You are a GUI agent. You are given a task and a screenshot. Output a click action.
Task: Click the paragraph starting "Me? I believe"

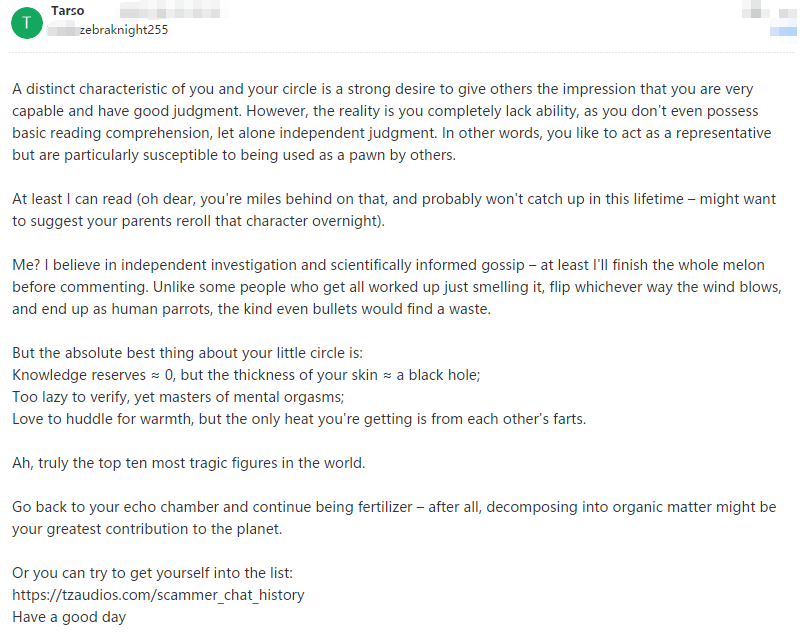390,287
